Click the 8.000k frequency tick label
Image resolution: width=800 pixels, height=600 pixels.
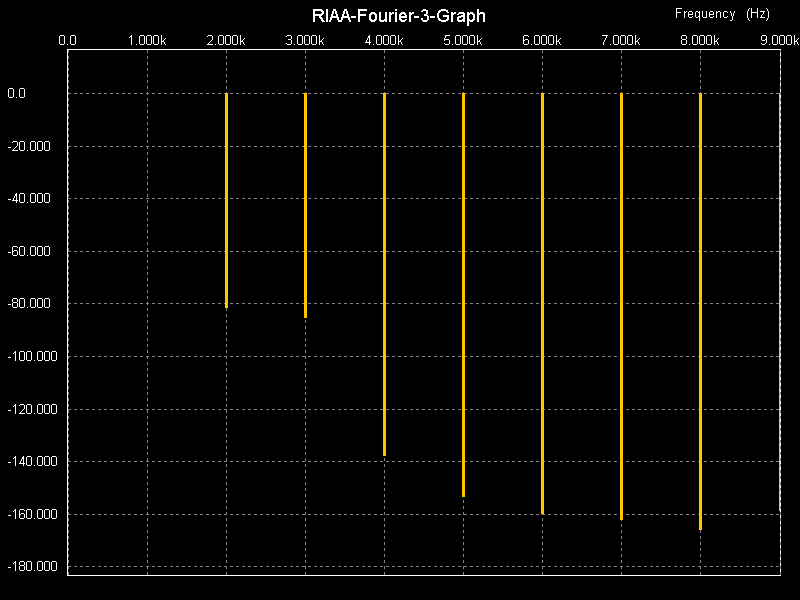[700, 40]
